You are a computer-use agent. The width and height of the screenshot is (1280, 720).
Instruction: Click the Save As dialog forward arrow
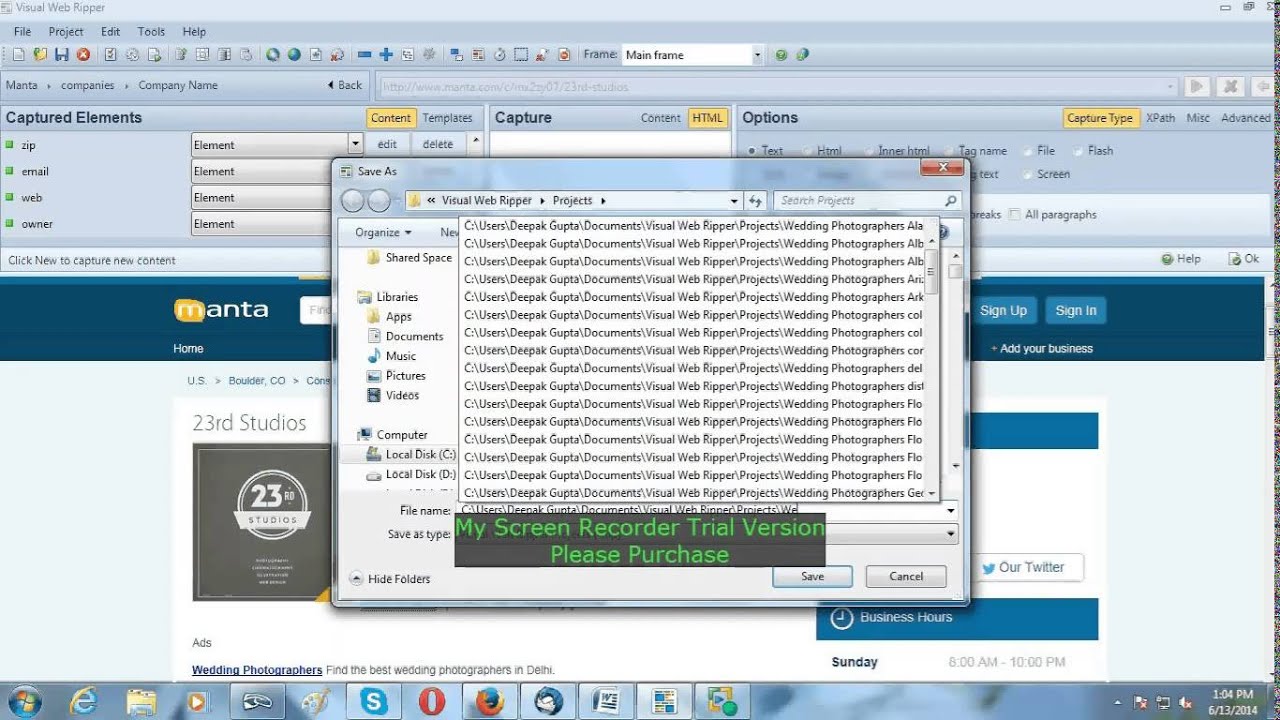click(379, 201)
